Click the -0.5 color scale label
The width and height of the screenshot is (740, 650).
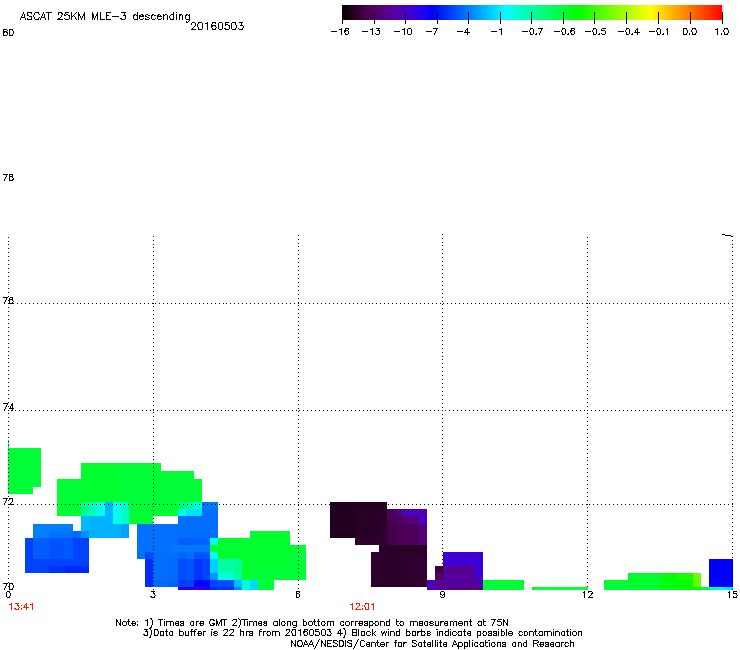[x=595, y=32]
